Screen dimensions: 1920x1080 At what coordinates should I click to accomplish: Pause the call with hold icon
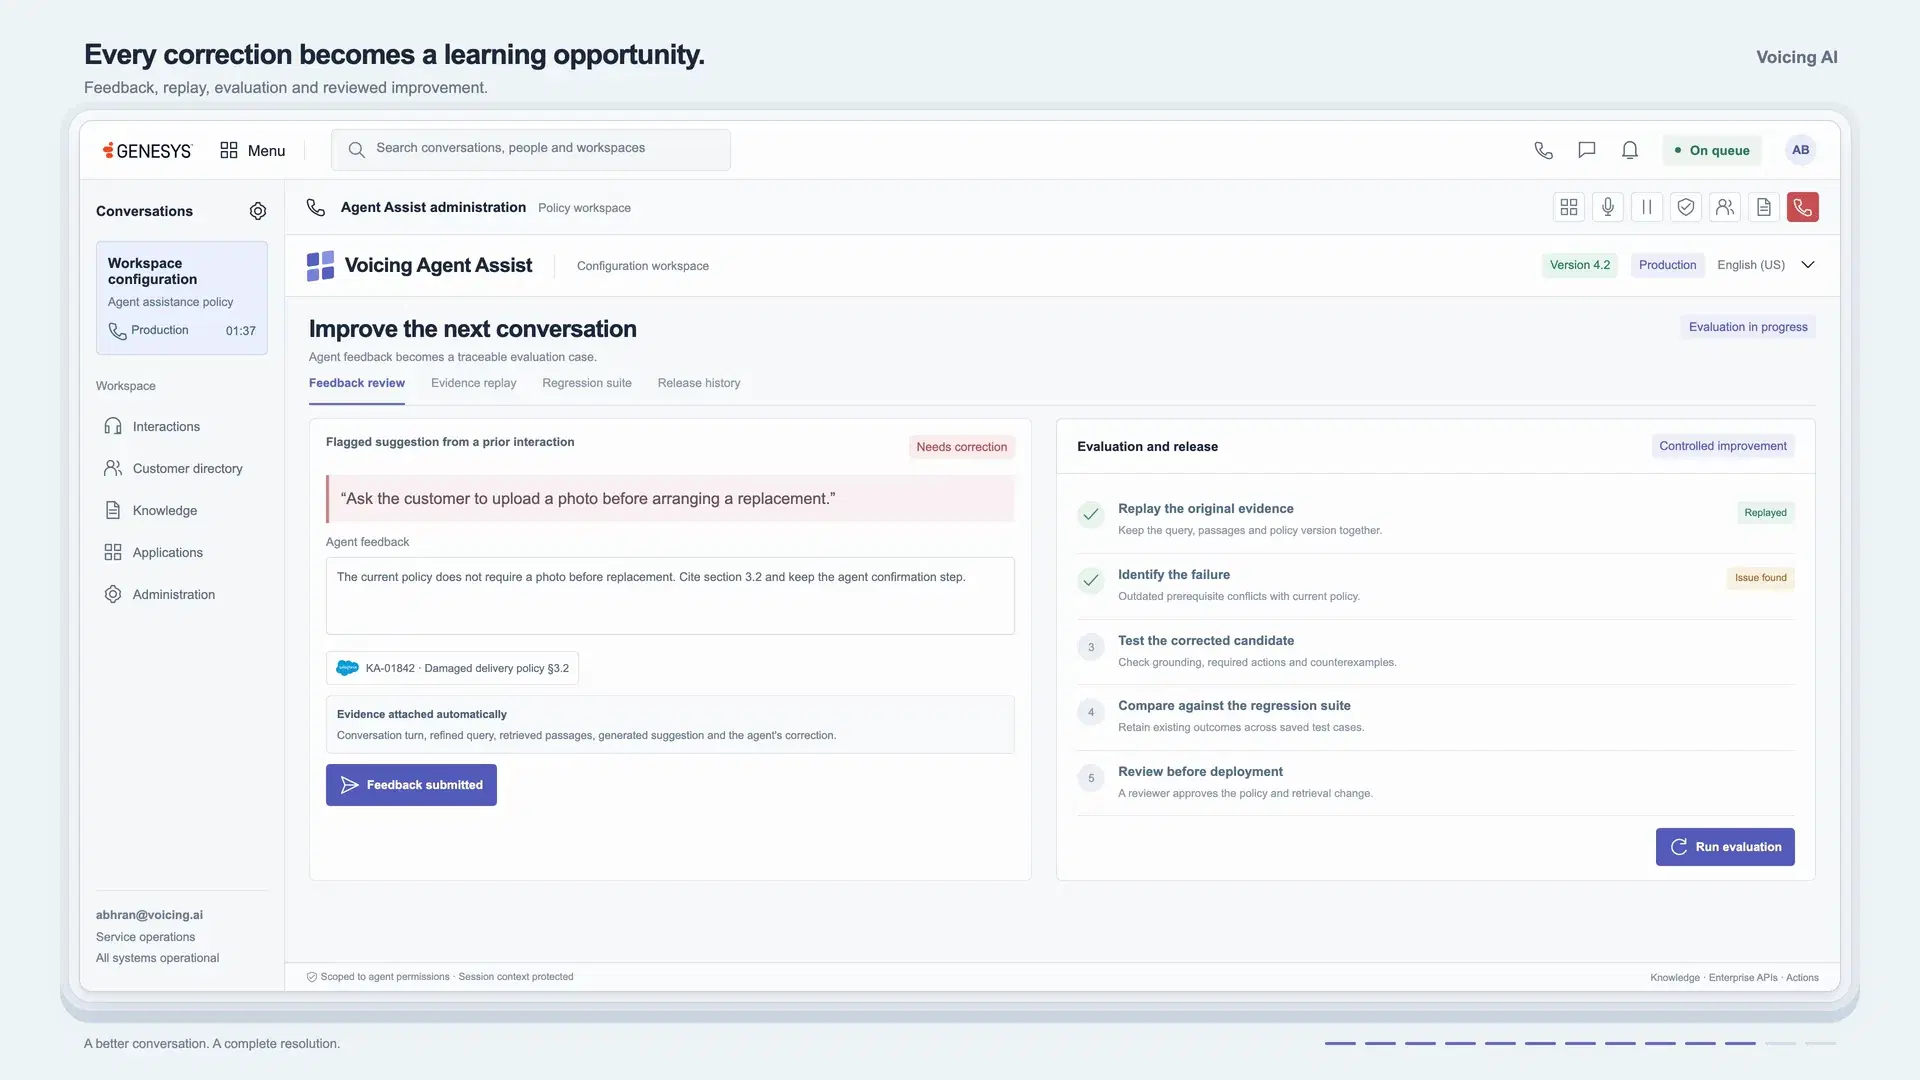[1646, 207]
